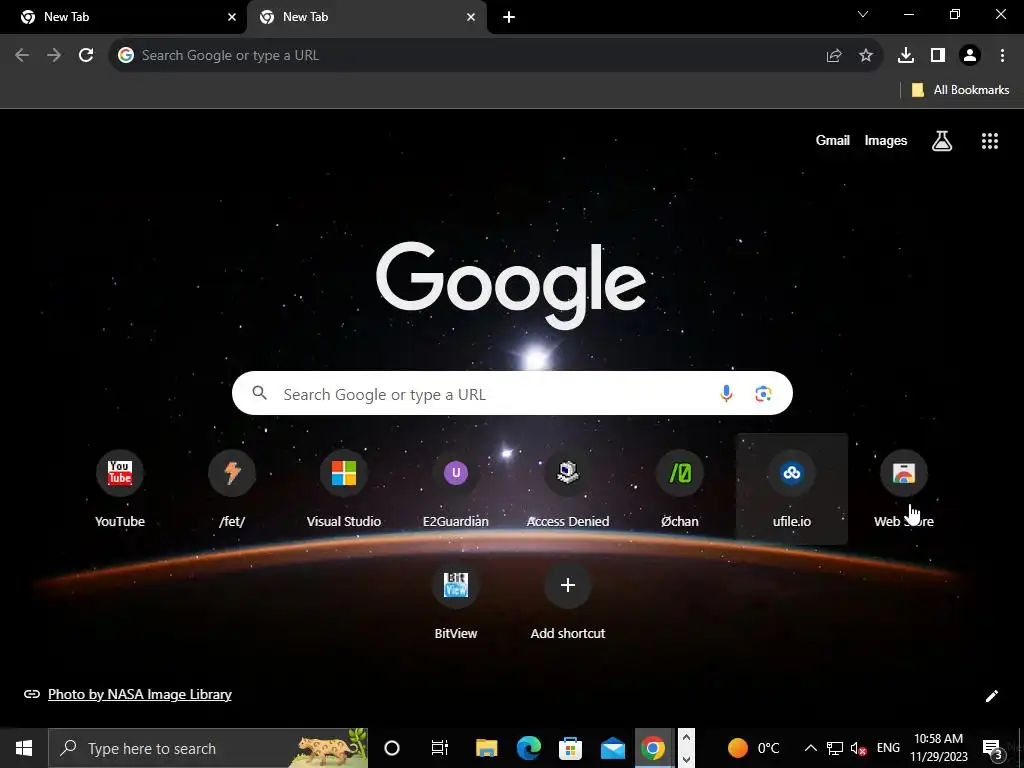The image size is (1024, 768).
Task: Search by image with Google Lens icon
Action: 763,393
